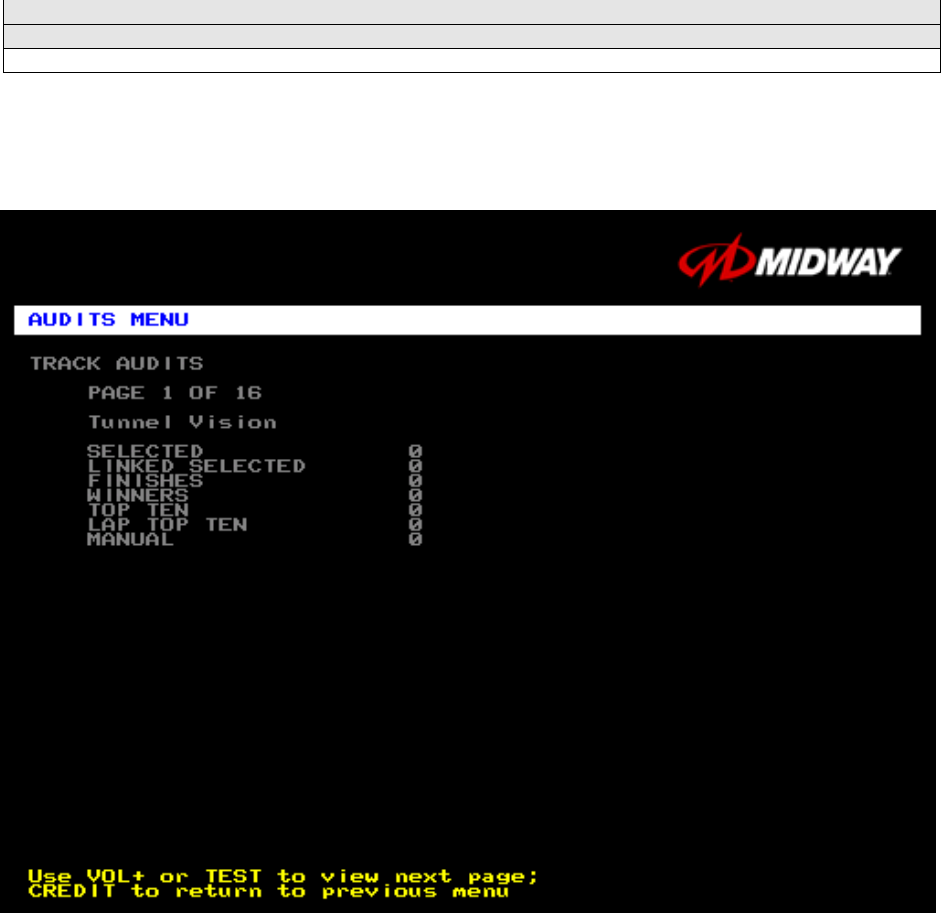The image size is (941, 913).
Task: Click the FINISHES audit label
Action: (x=145, y=480)
